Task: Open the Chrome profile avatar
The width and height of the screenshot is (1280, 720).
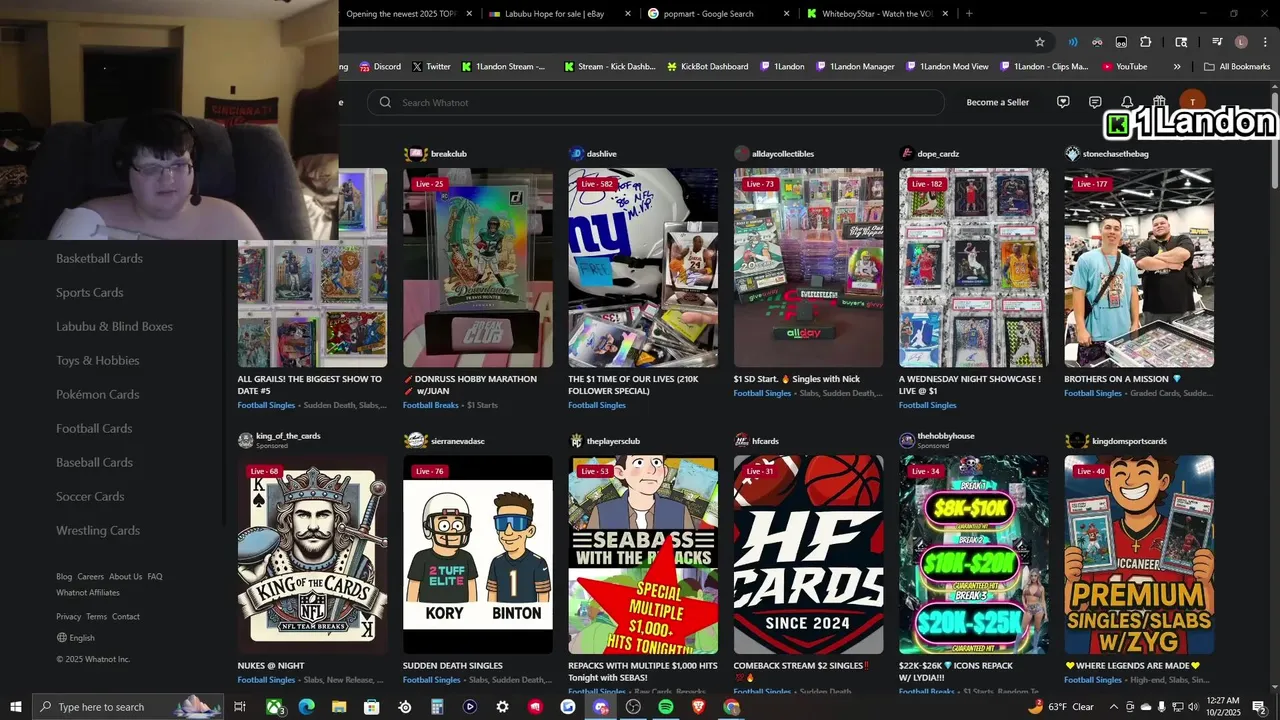Action: click(1241, 42)
